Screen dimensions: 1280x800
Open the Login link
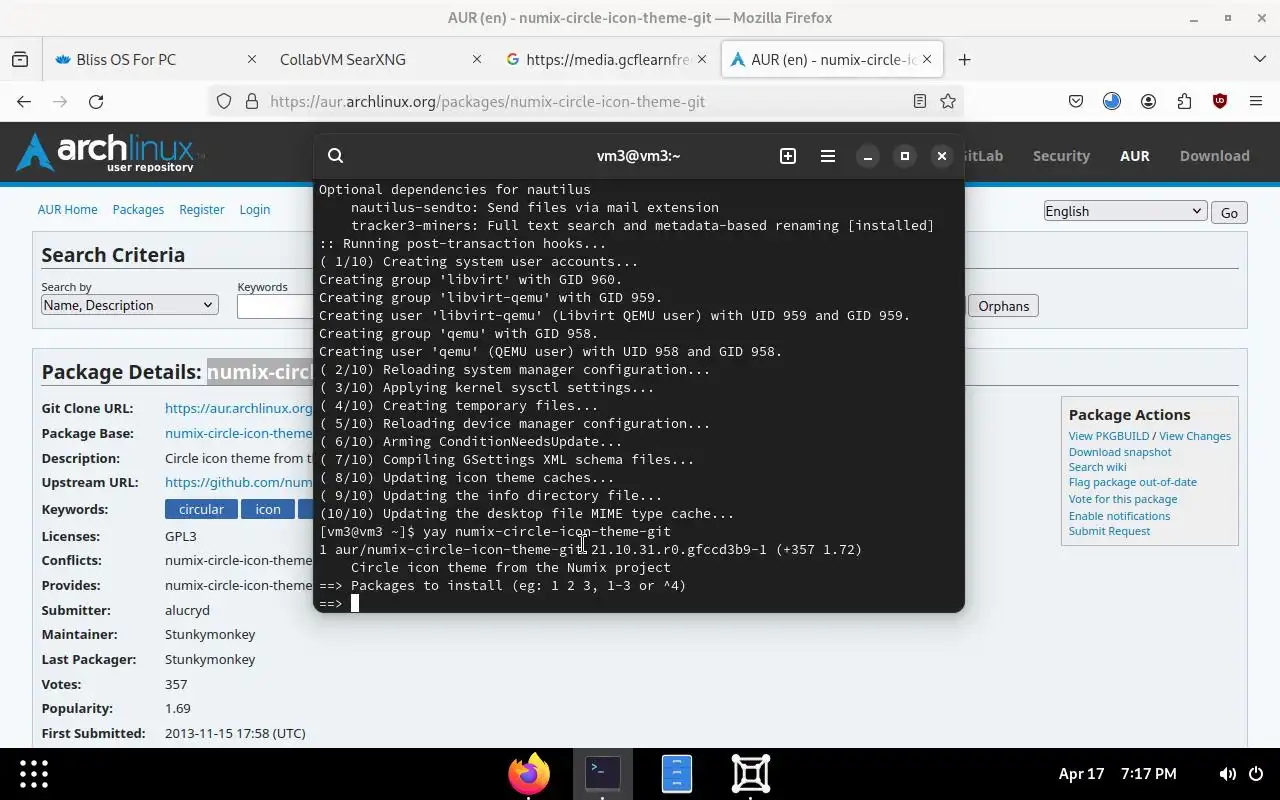255,209
